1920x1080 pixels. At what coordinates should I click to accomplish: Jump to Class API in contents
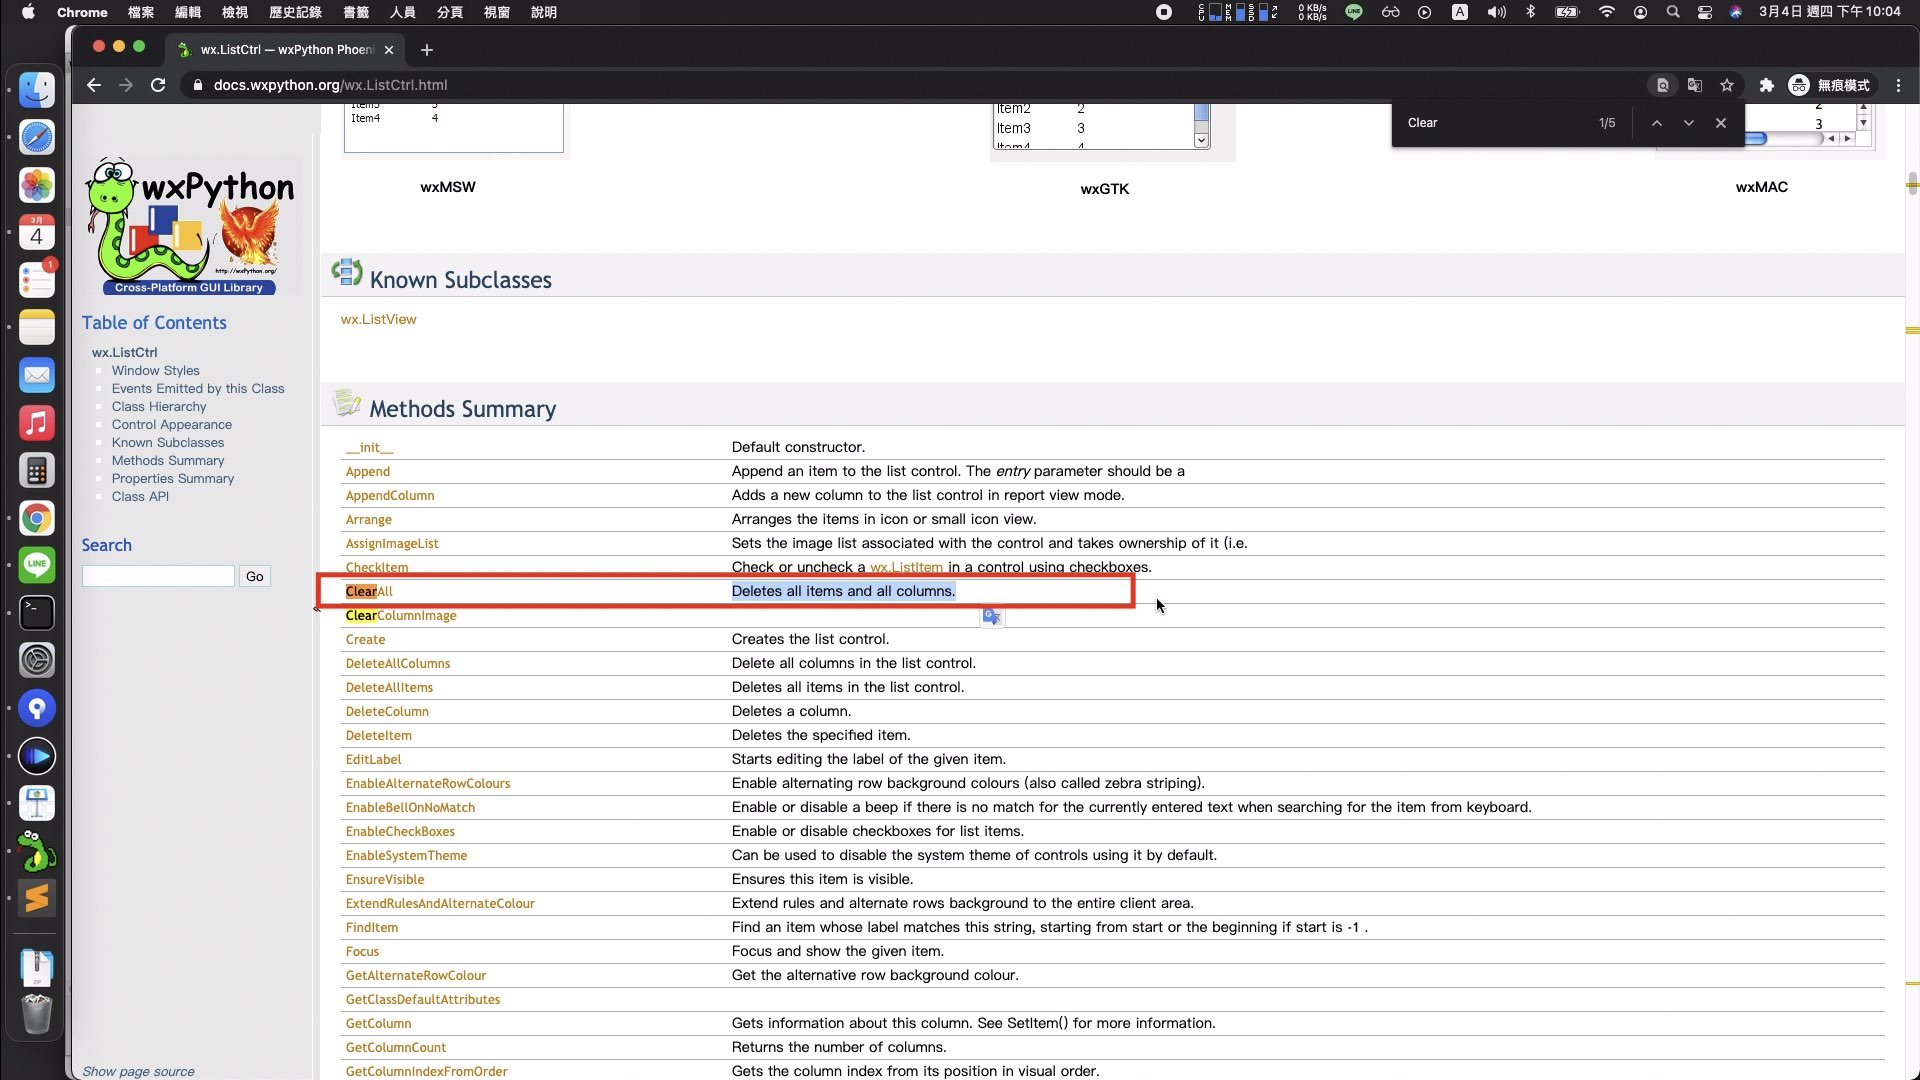tap(140, 496)
